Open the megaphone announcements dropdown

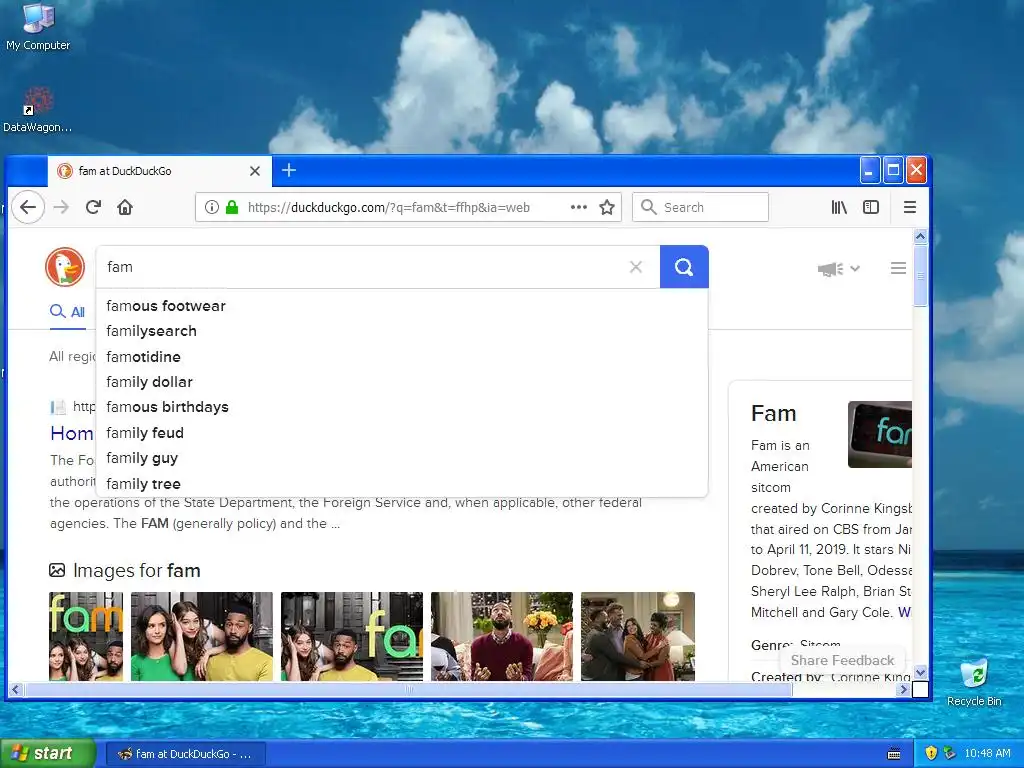839,268
